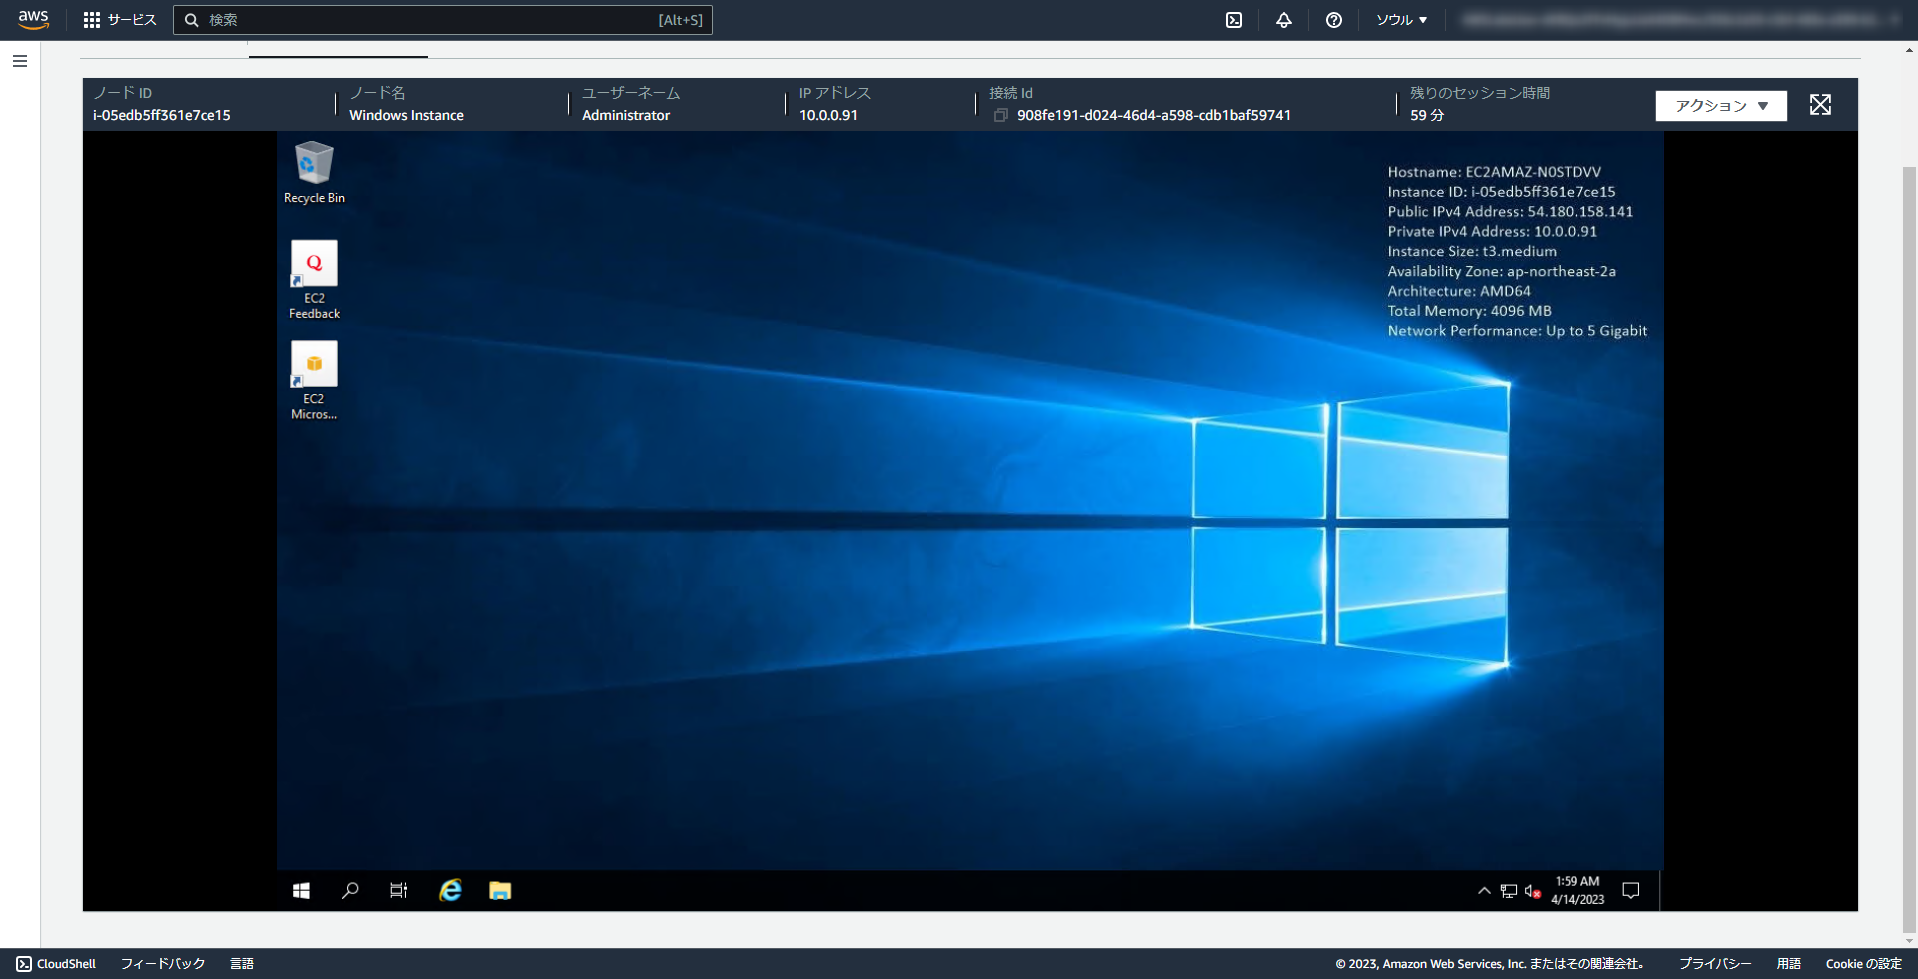
Task: Toggle fullscreen mode for the remote session
Action: (x=1820, y=105)
